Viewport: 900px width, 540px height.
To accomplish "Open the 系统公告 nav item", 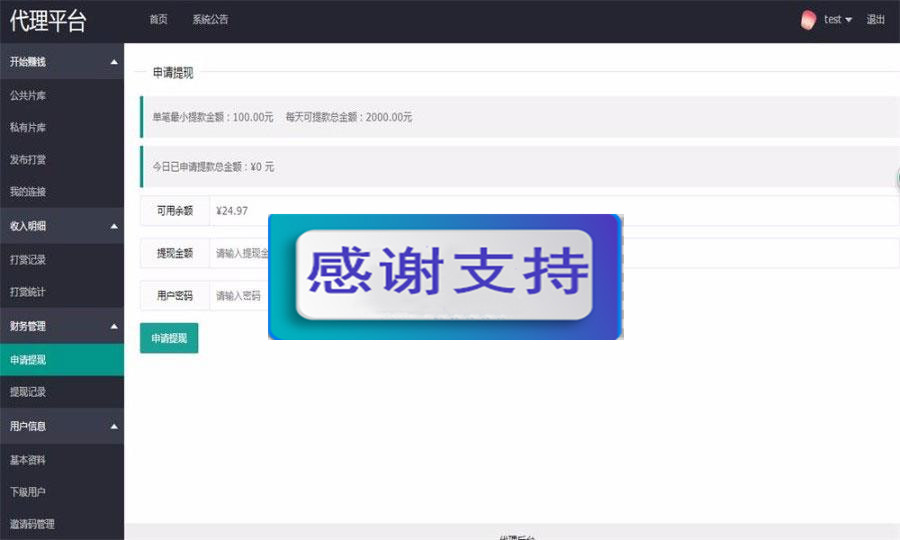I will (210, 20).
